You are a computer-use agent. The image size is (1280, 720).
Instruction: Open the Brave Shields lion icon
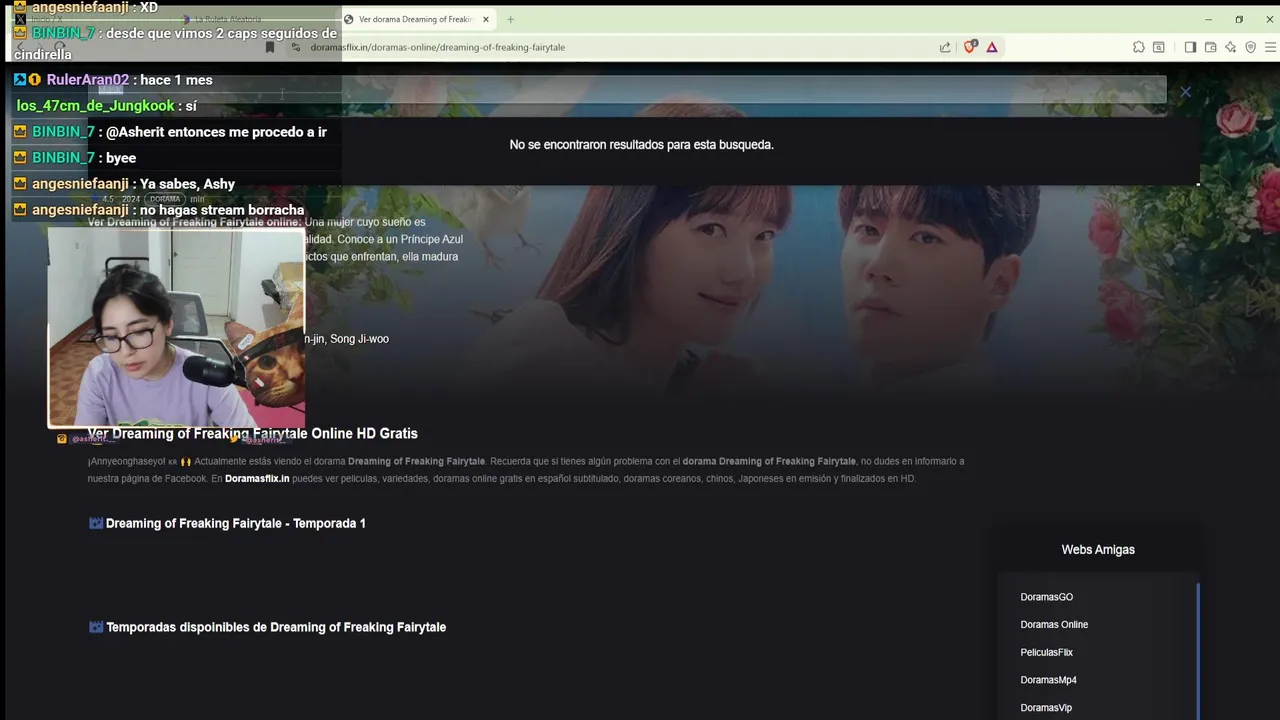[969, 47]
